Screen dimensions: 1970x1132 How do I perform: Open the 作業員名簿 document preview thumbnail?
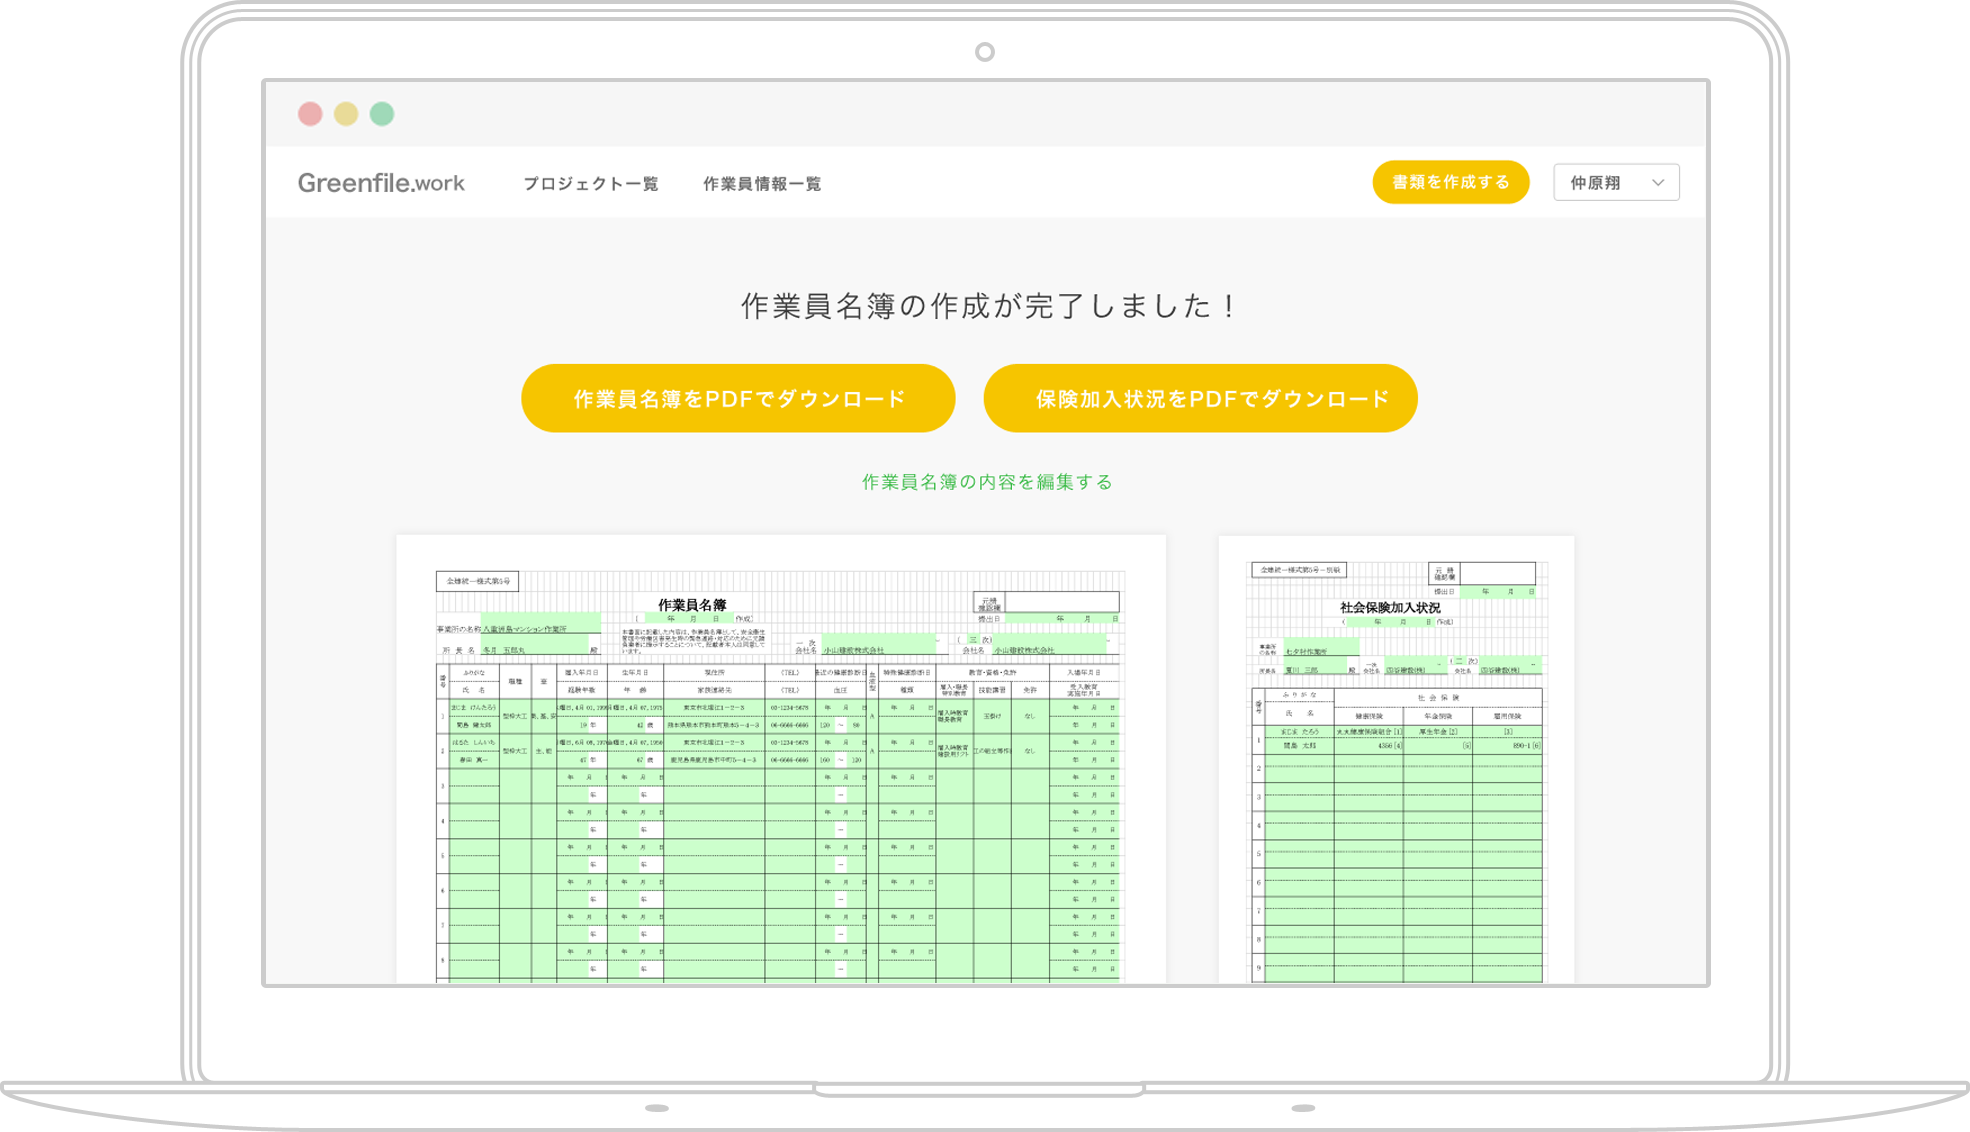pos(781,760)
